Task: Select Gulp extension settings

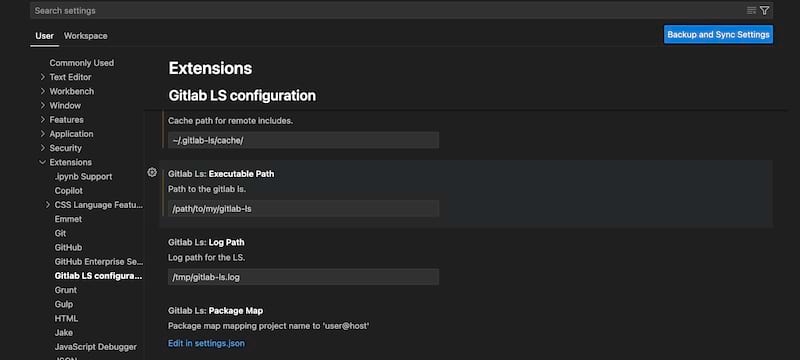Action: click(64, 304)
